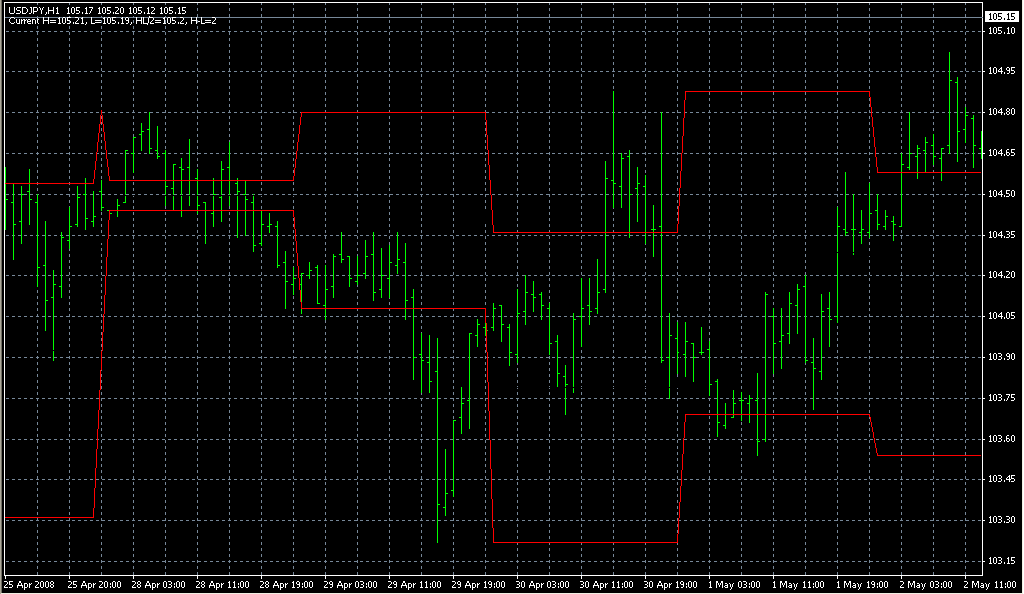Select the 104.35 price scale label
This screenshot has width=1024, height=594.
point(1002,234)
